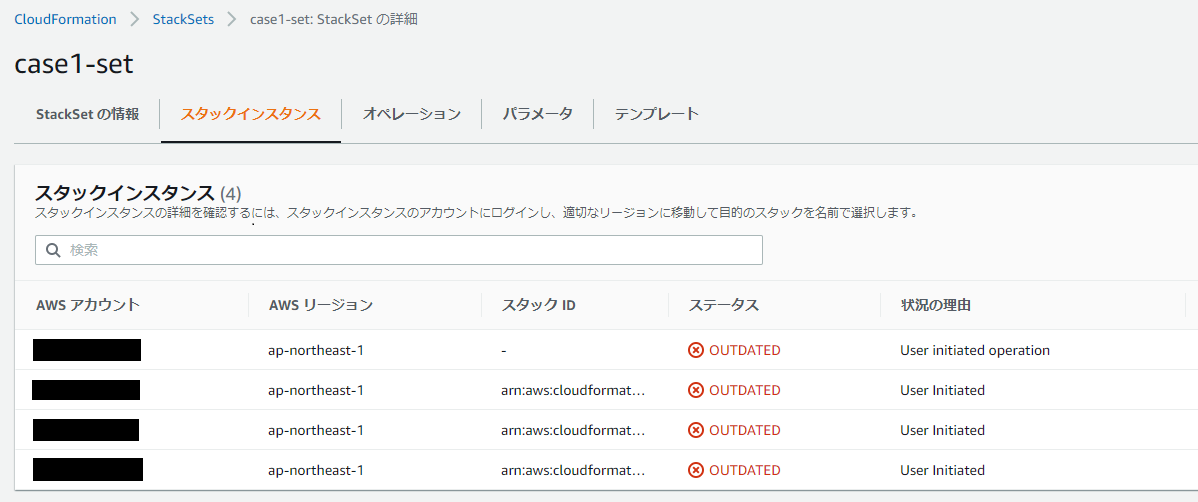Click the magnifier icon in search box
Image resolution: width=1198 pixels, height=502 pixels.
coord(53,250)
